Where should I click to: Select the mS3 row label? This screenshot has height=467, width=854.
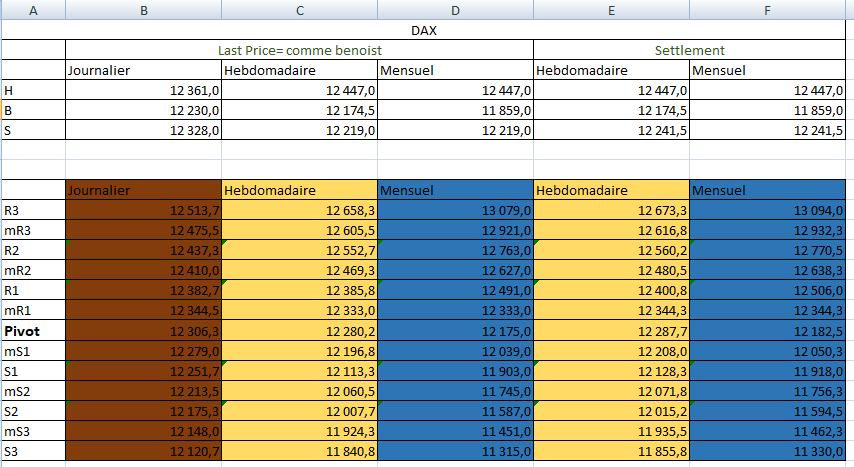tap(33, 432)
